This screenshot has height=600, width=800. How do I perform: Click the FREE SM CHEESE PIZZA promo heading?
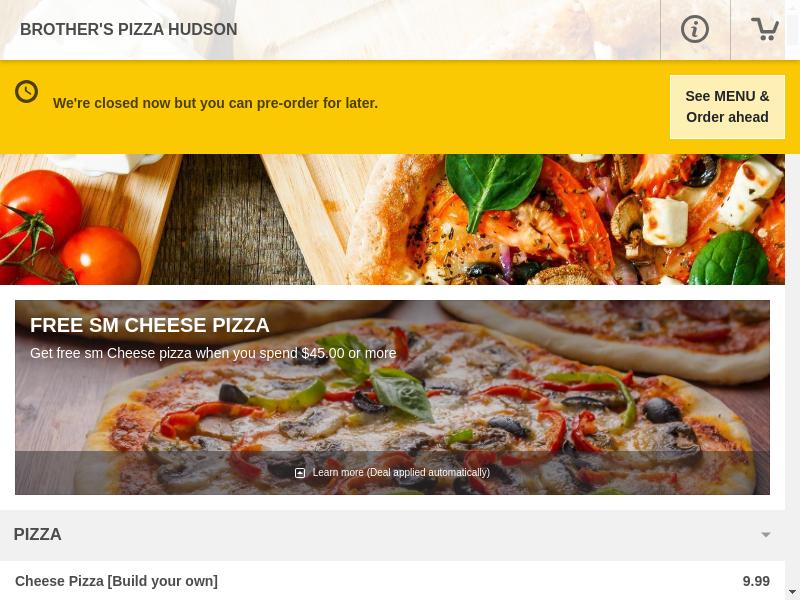coord(149,325)
